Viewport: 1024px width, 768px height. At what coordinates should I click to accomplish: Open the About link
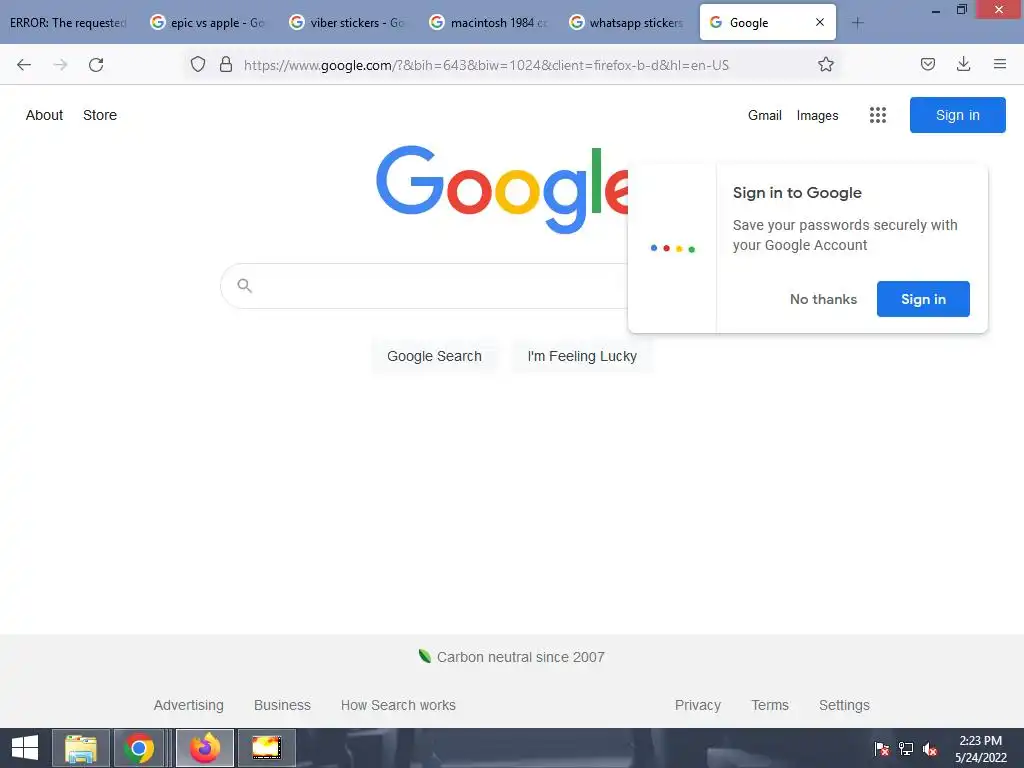tap(44, 115)
